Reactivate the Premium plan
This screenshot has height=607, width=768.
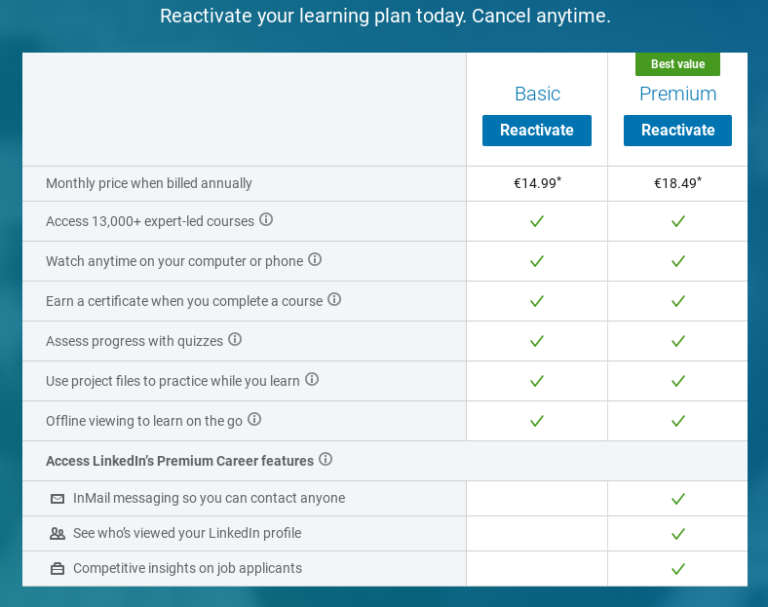click(678, 130)
